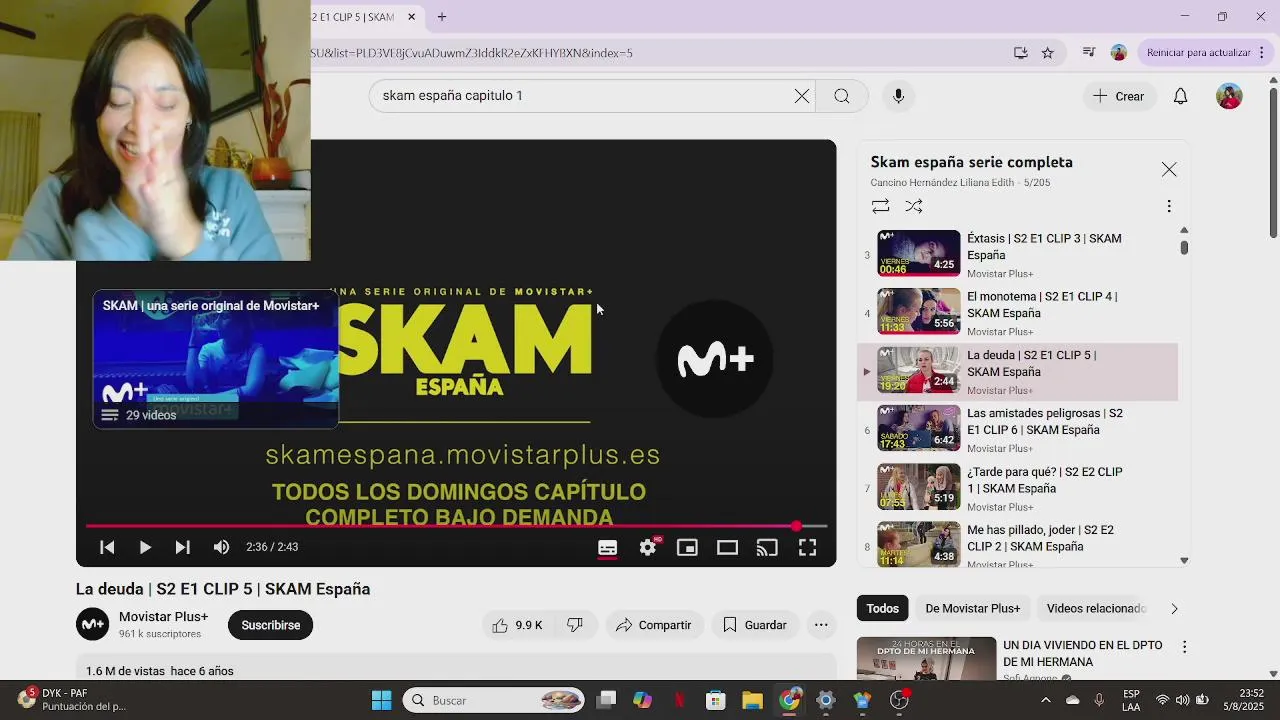Click Reiniciar para actualizar button
Viewport: 1280px width, 720px height.
point(1199,53)
